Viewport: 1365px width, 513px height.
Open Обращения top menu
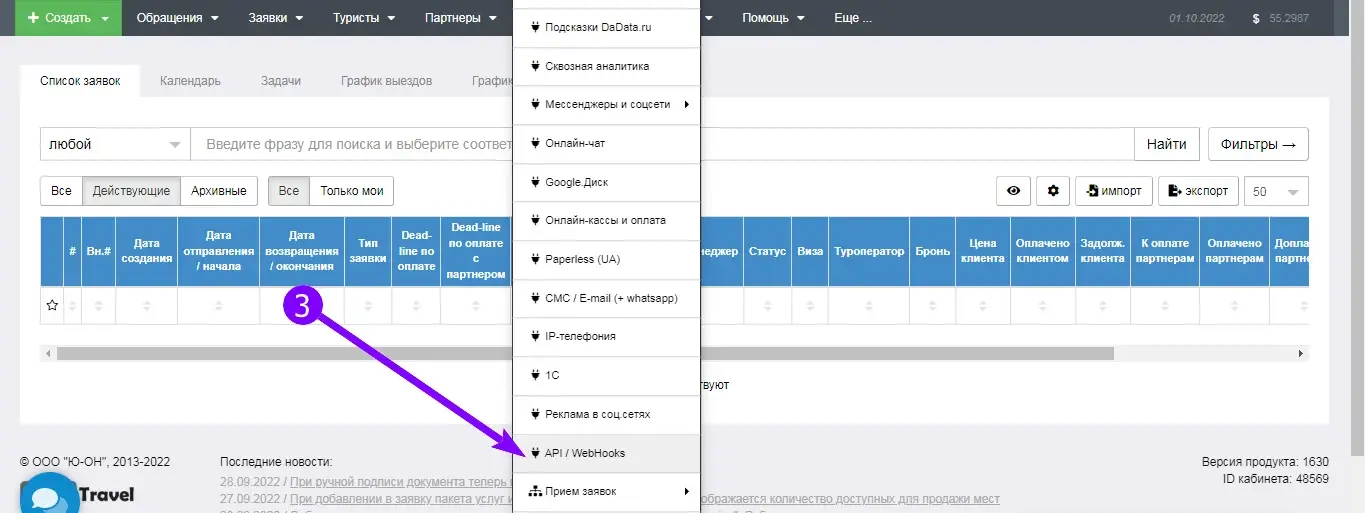pyautogui.click(x=178, y=18)
